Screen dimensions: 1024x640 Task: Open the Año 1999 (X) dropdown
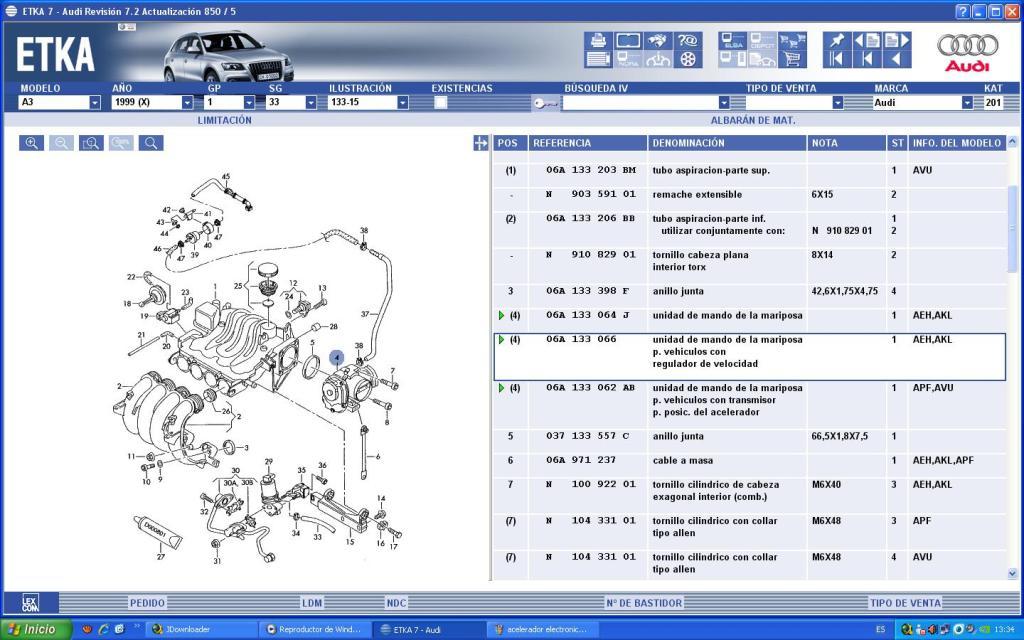point(187,103)
